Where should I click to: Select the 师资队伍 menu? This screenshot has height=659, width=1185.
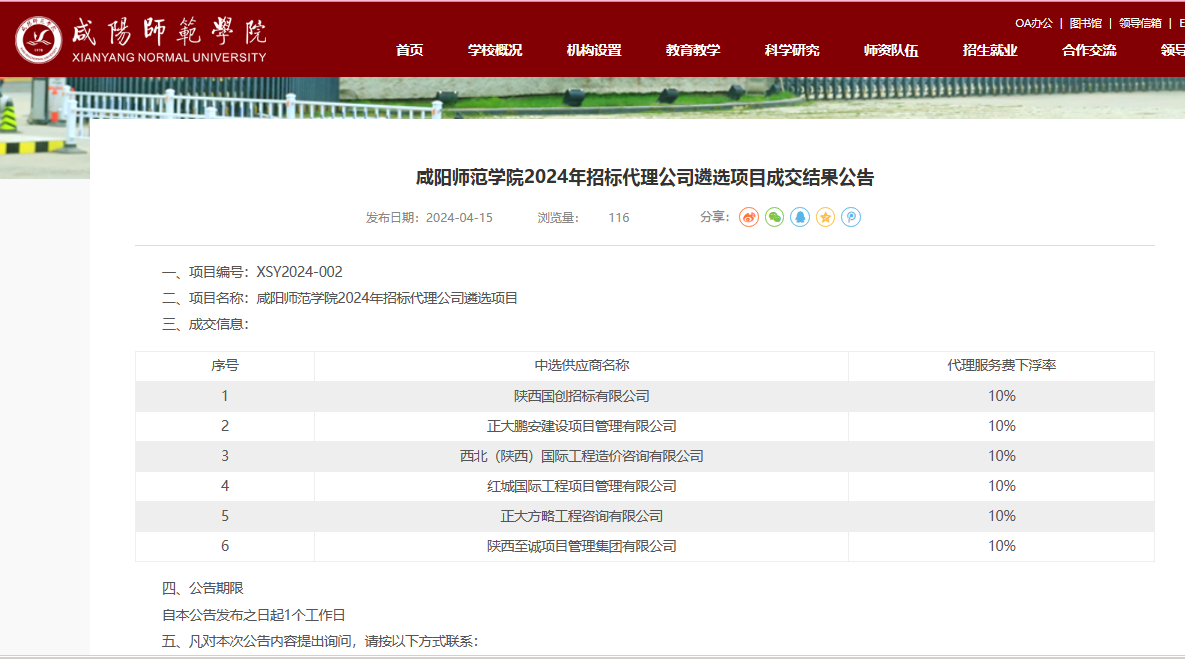point(891,50)
